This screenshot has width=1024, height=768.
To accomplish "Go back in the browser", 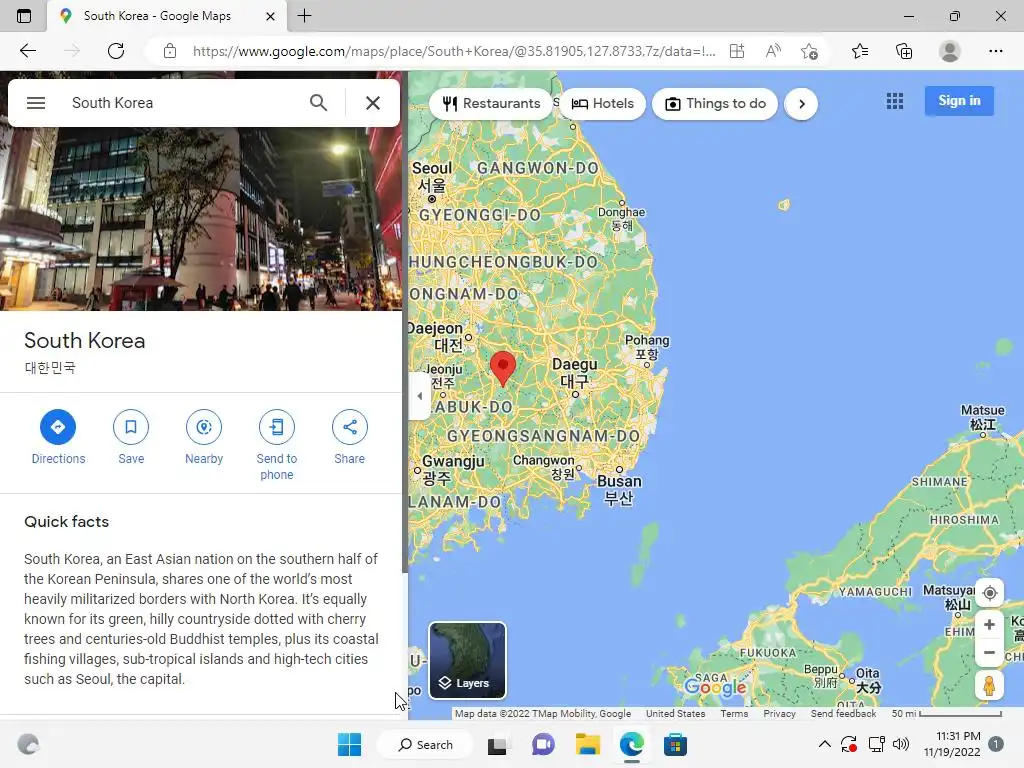I will click(27, 51).
